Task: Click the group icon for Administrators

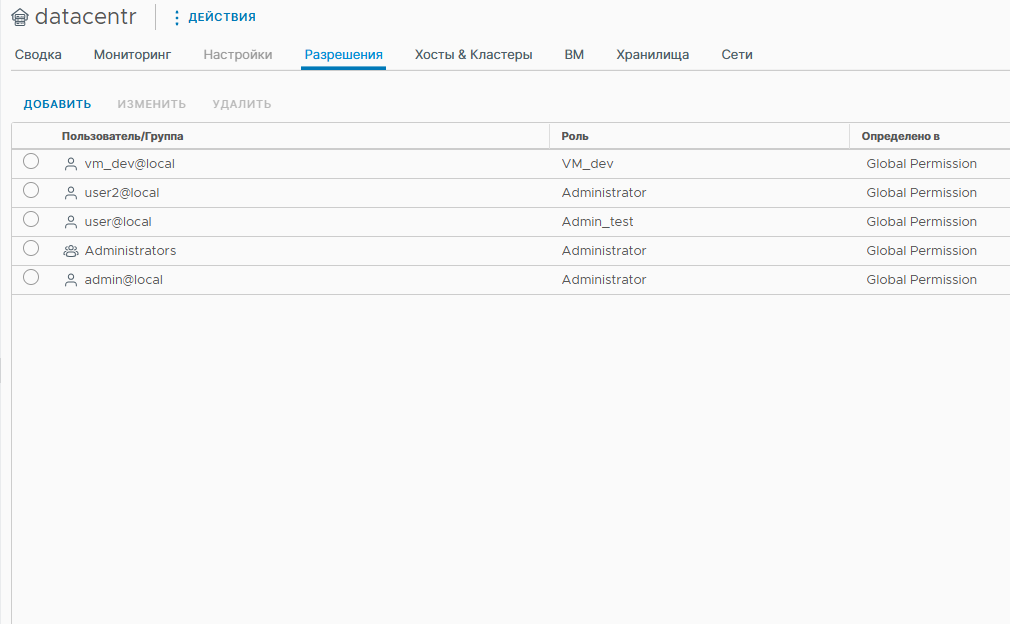Action: (71, 251)
